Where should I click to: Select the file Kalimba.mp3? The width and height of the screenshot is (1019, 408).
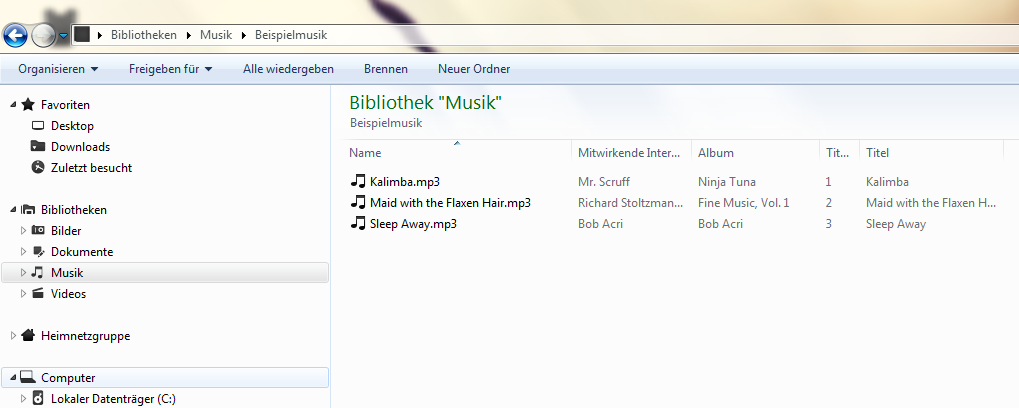tap(405, 181)
